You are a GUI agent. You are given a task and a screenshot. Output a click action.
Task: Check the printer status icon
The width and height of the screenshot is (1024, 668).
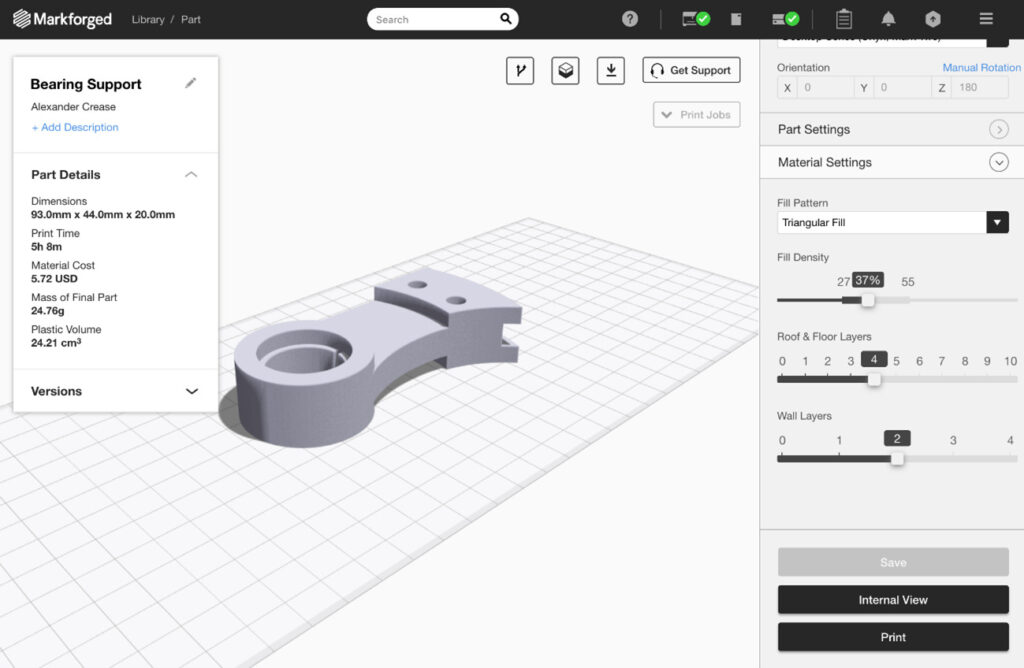[693, 18]
